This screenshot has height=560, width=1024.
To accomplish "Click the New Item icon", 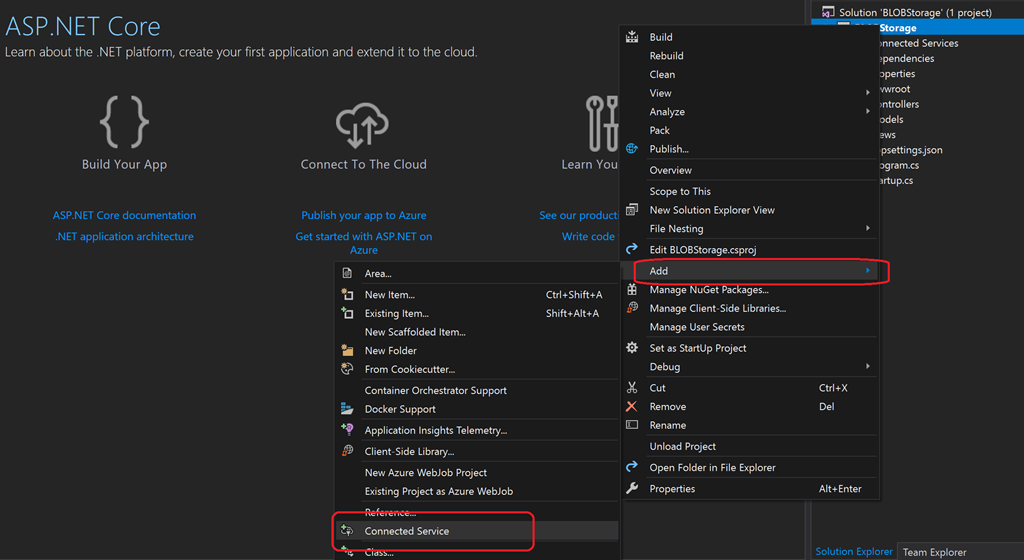I will point(347,294).
